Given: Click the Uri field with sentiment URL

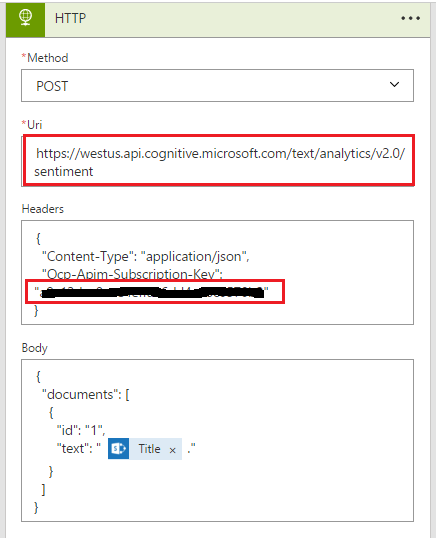Looking at the screenshot, I should coord(217,161).
